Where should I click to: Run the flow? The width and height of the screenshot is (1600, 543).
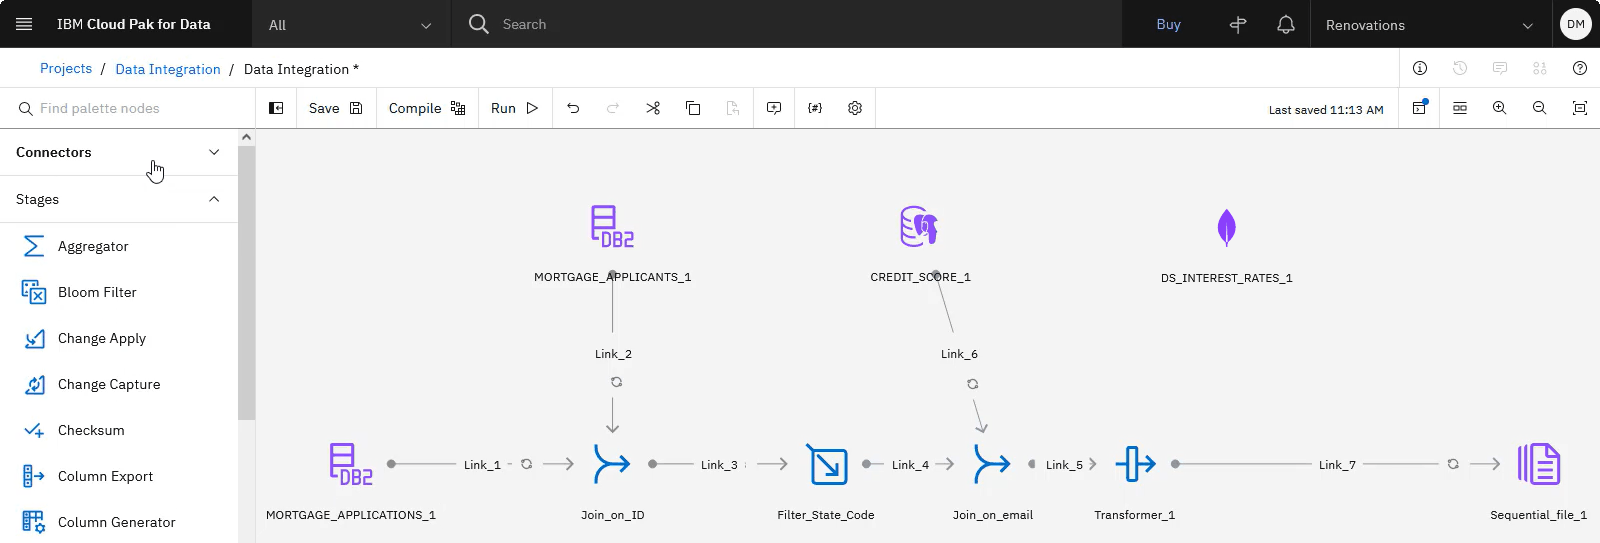pos(514,108)
